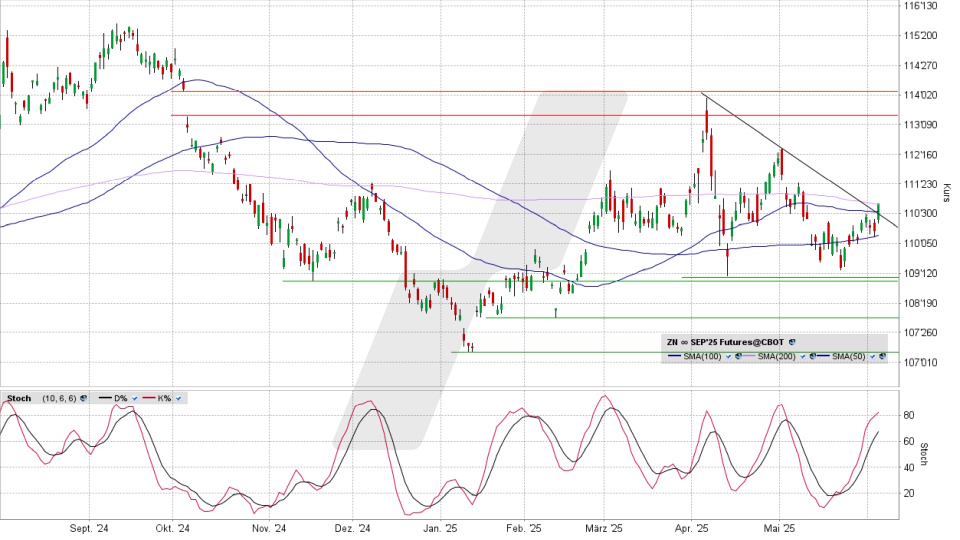Click the ZN SEP'25 Futures@CBOT title

(725, 342)
